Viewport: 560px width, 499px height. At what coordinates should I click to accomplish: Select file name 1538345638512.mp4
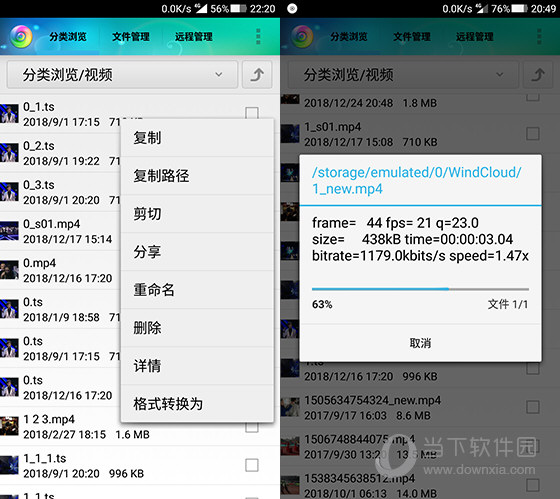[360, 478]
